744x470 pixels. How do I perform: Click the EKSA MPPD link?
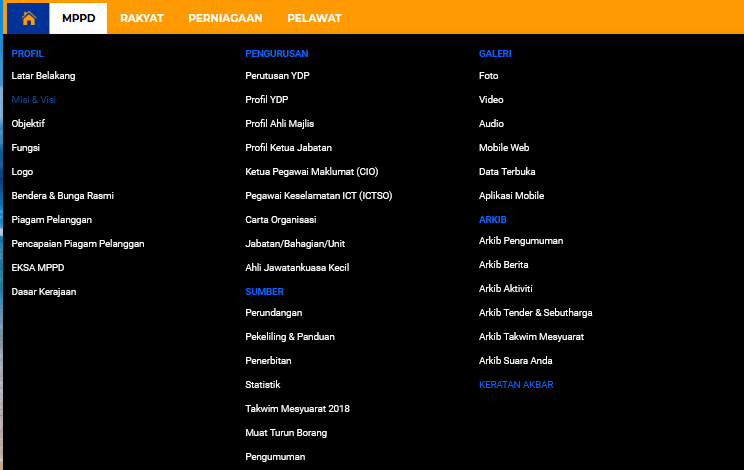(x=37, y=267)
